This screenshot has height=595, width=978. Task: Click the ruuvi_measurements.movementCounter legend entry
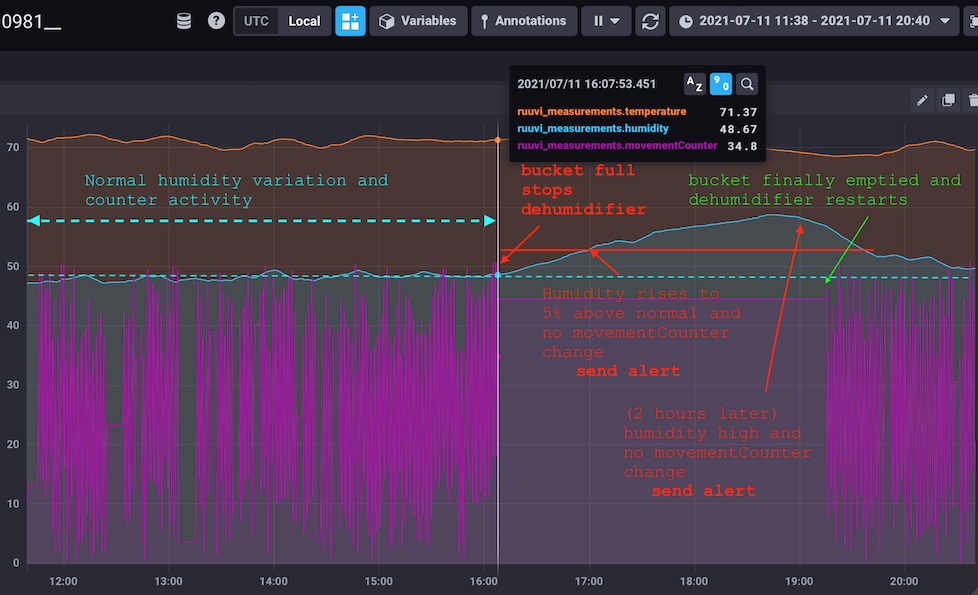[617, 145]
